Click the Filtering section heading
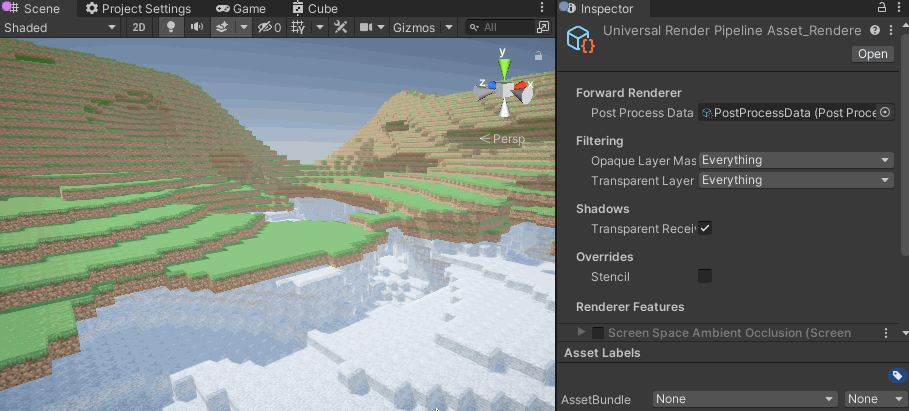The image size is (909, 411). 599,141
